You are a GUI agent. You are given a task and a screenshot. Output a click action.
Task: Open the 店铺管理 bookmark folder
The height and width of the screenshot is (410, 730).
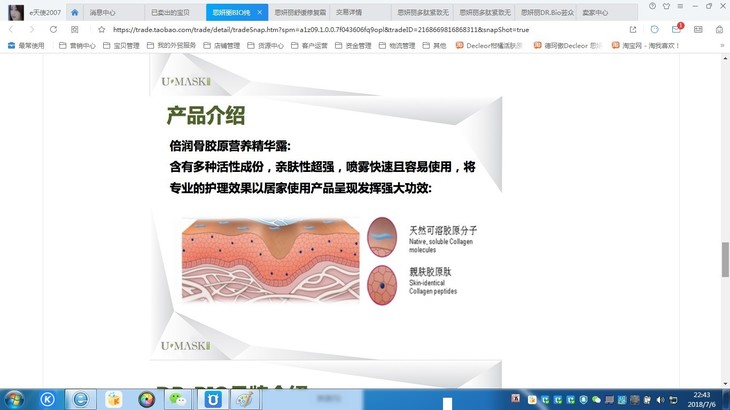[226, 45]
